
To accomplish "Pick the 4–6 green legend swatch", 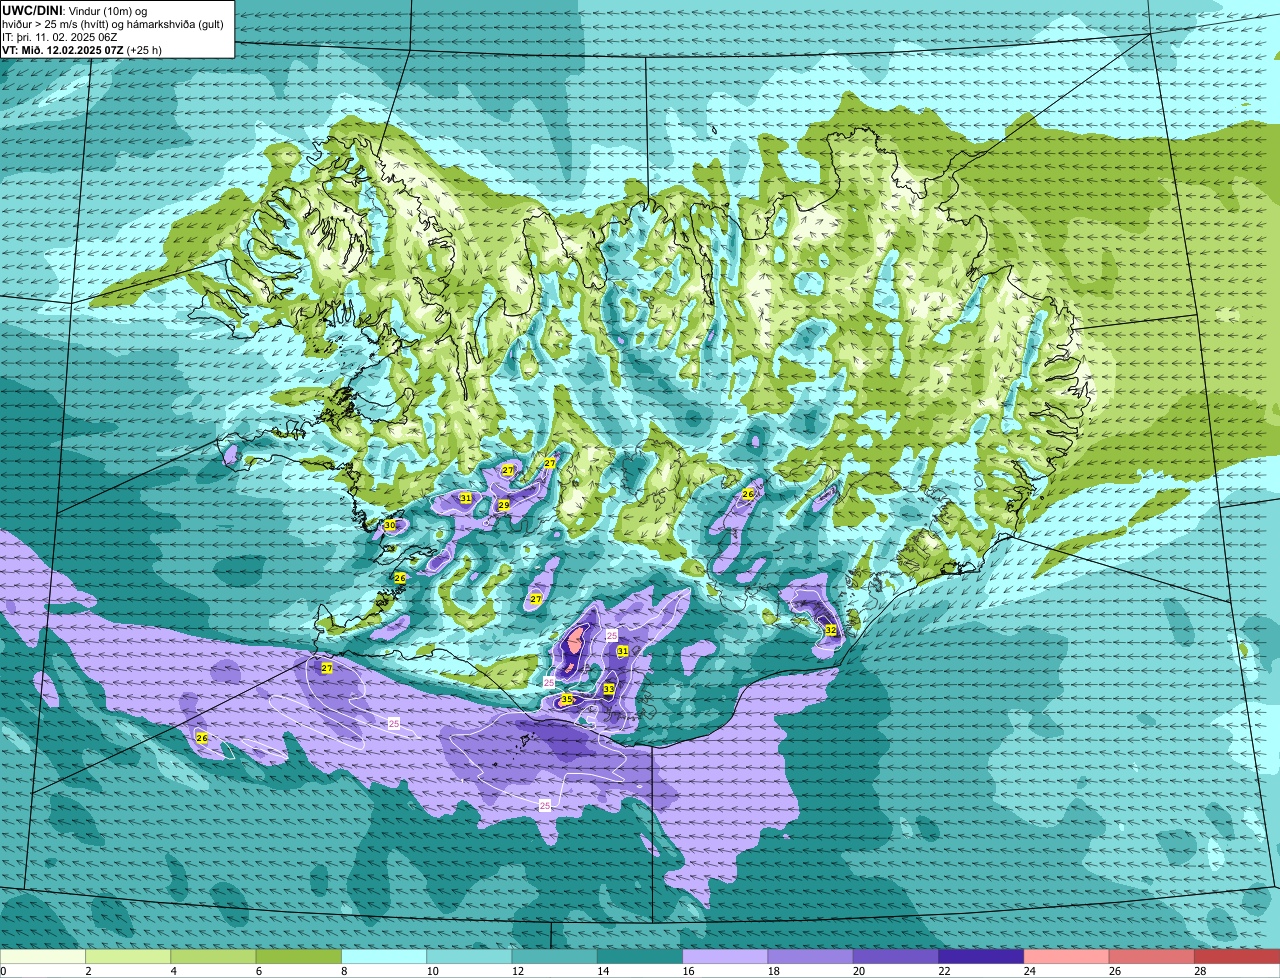I will coord(213,957).
